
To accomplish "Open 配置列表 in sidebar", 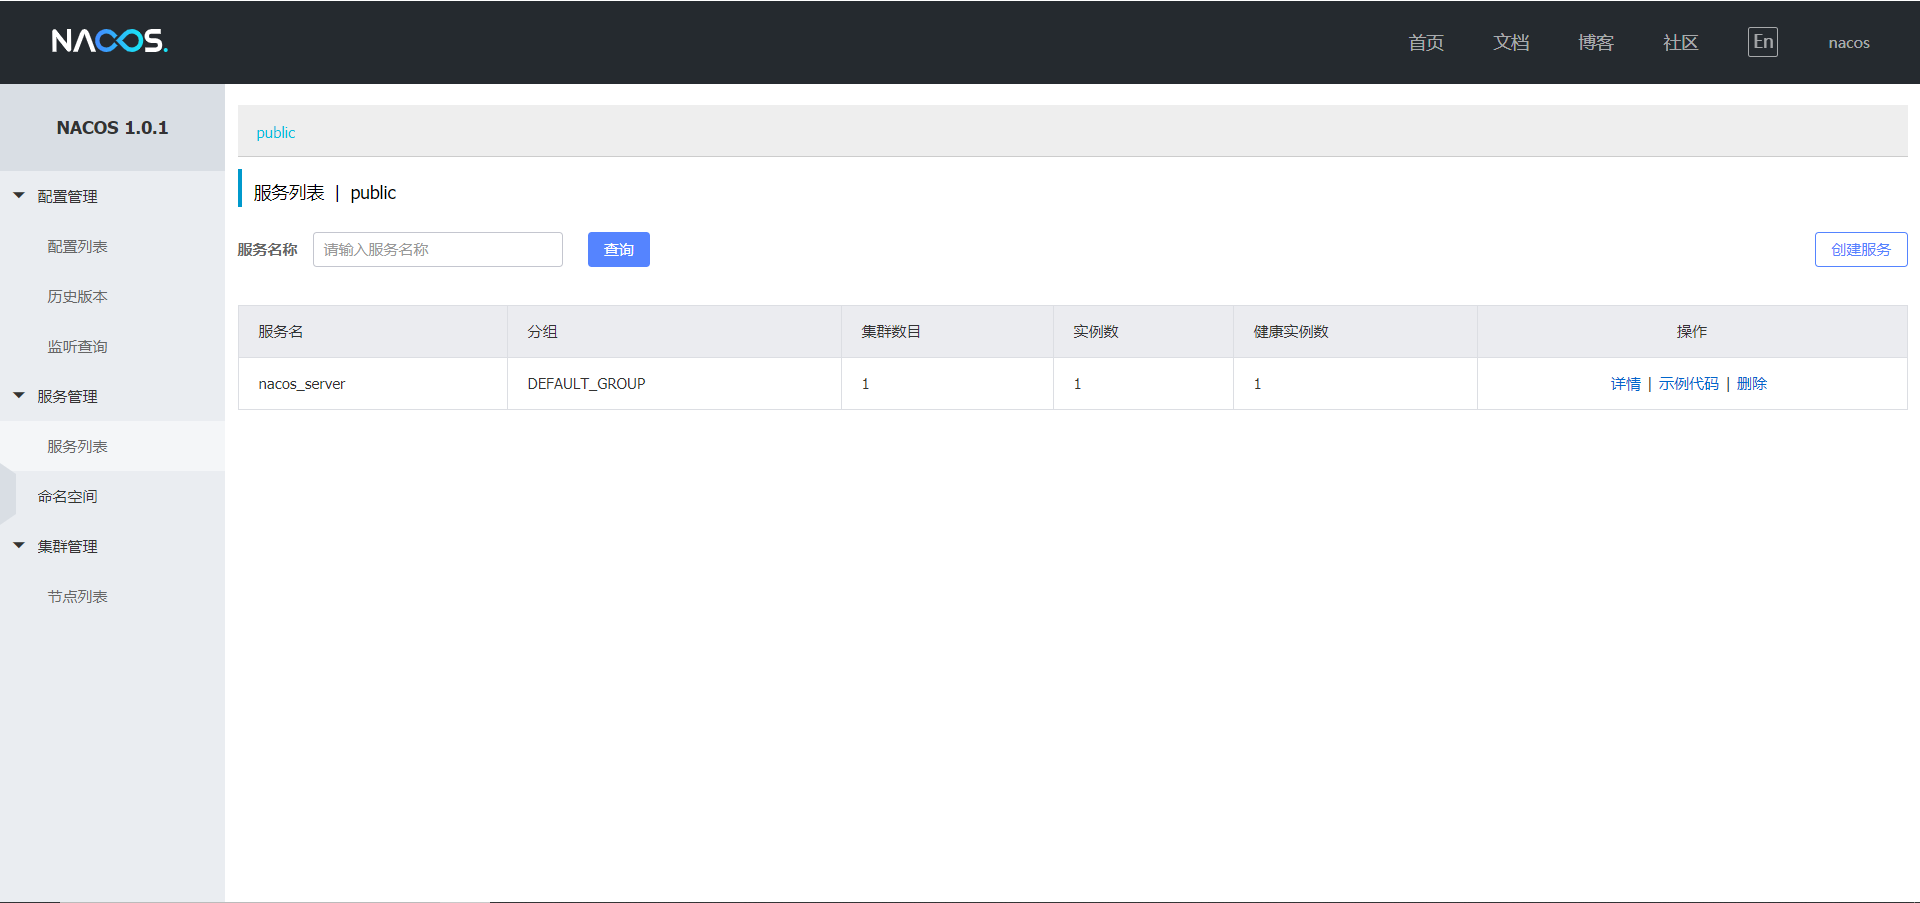I will click(77, 246).
